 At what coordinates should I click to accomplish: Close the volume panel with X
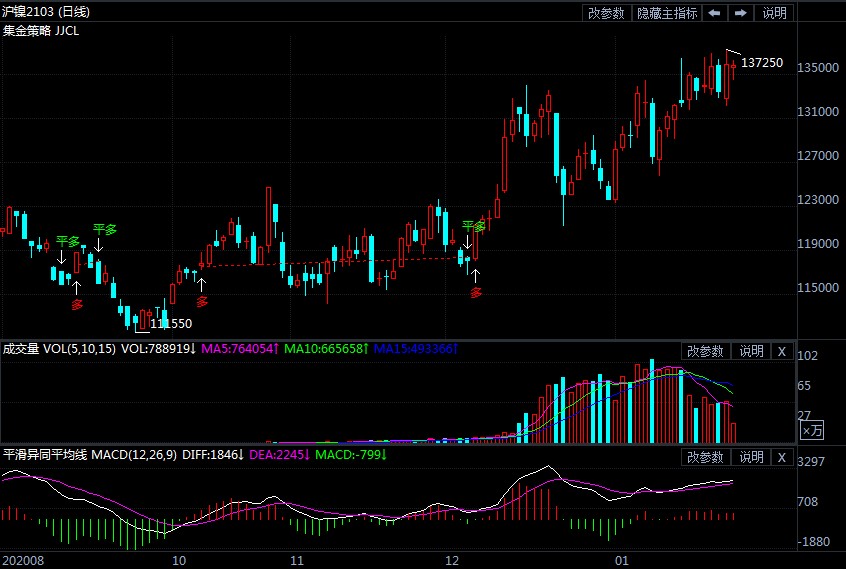(x=782, y=351)
